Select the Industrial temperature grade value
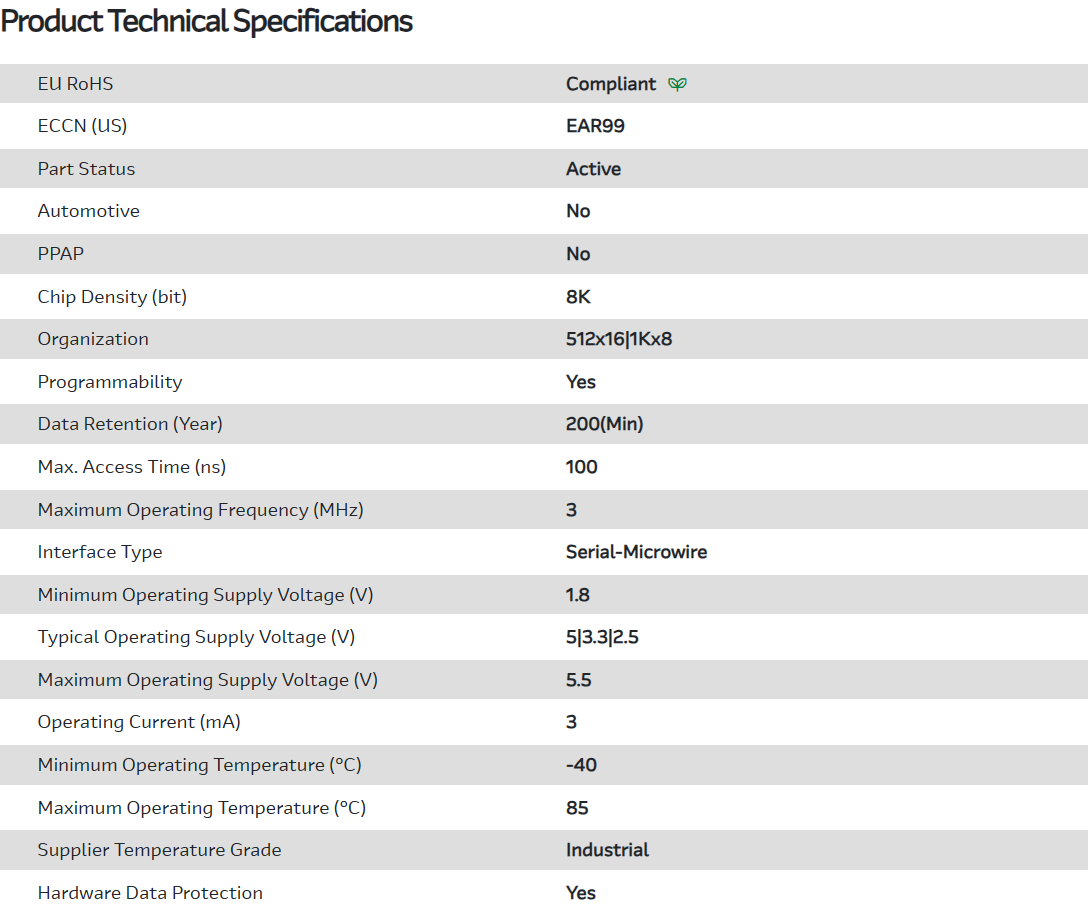 coord(607,850)
